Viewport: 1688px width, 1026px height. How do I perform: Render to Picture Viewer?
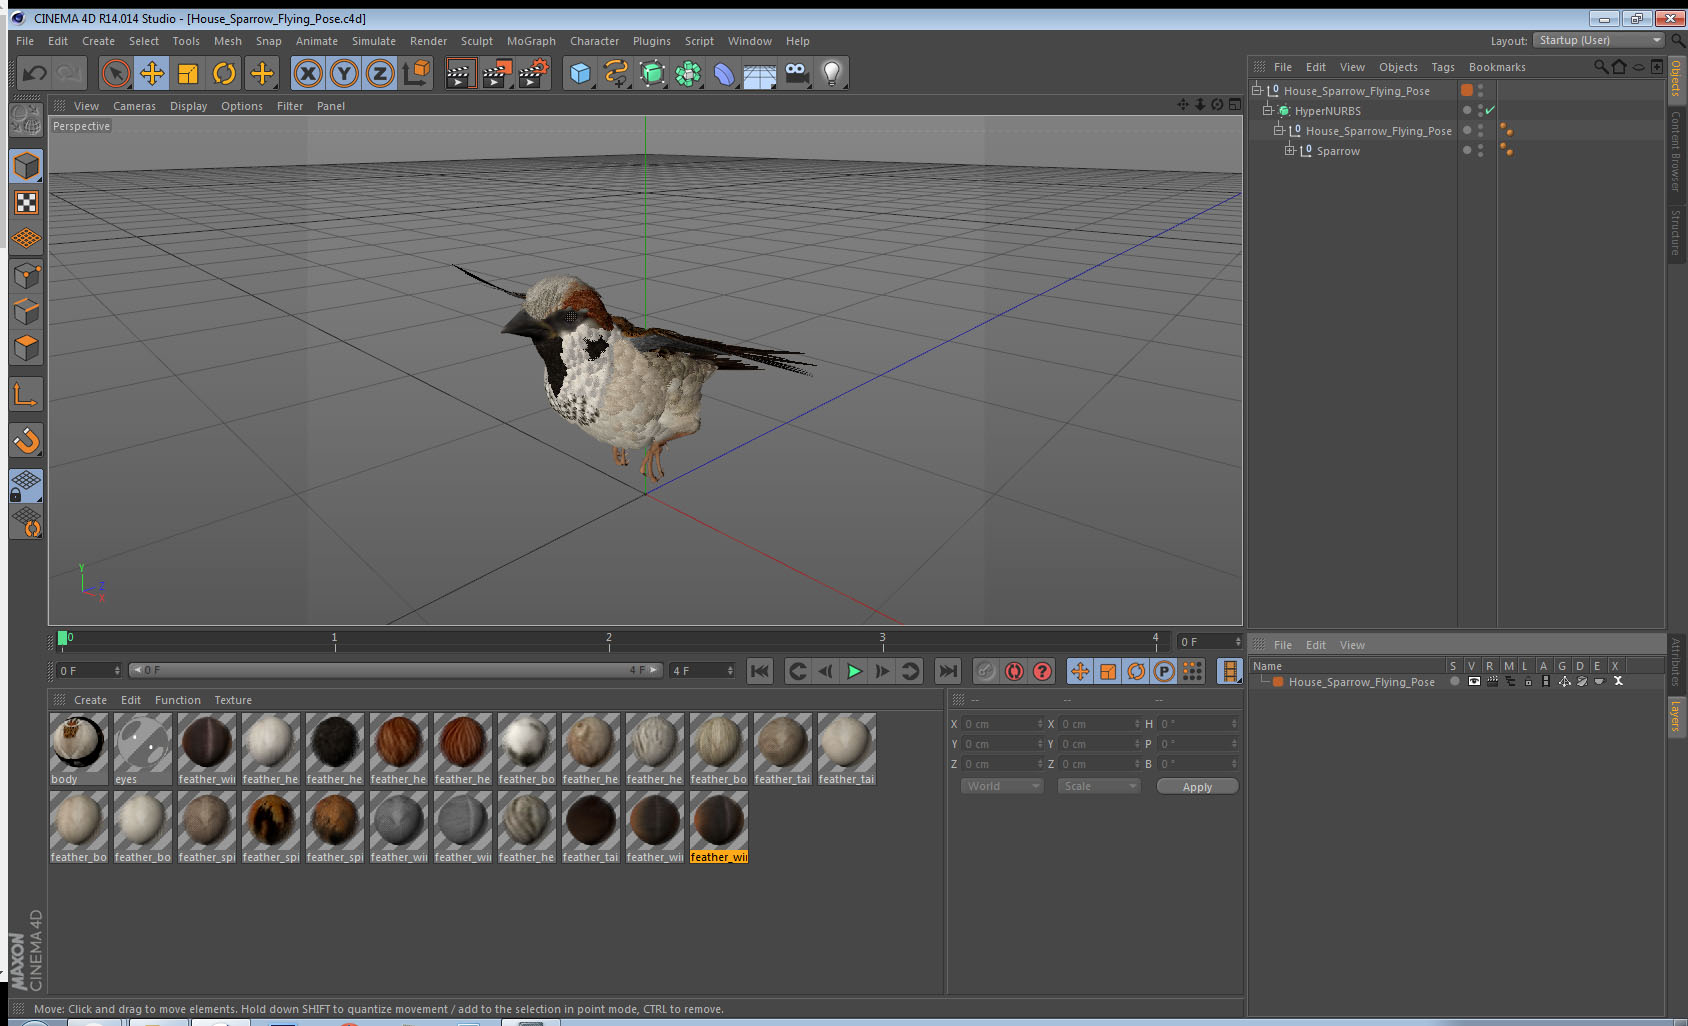(497, 73)
